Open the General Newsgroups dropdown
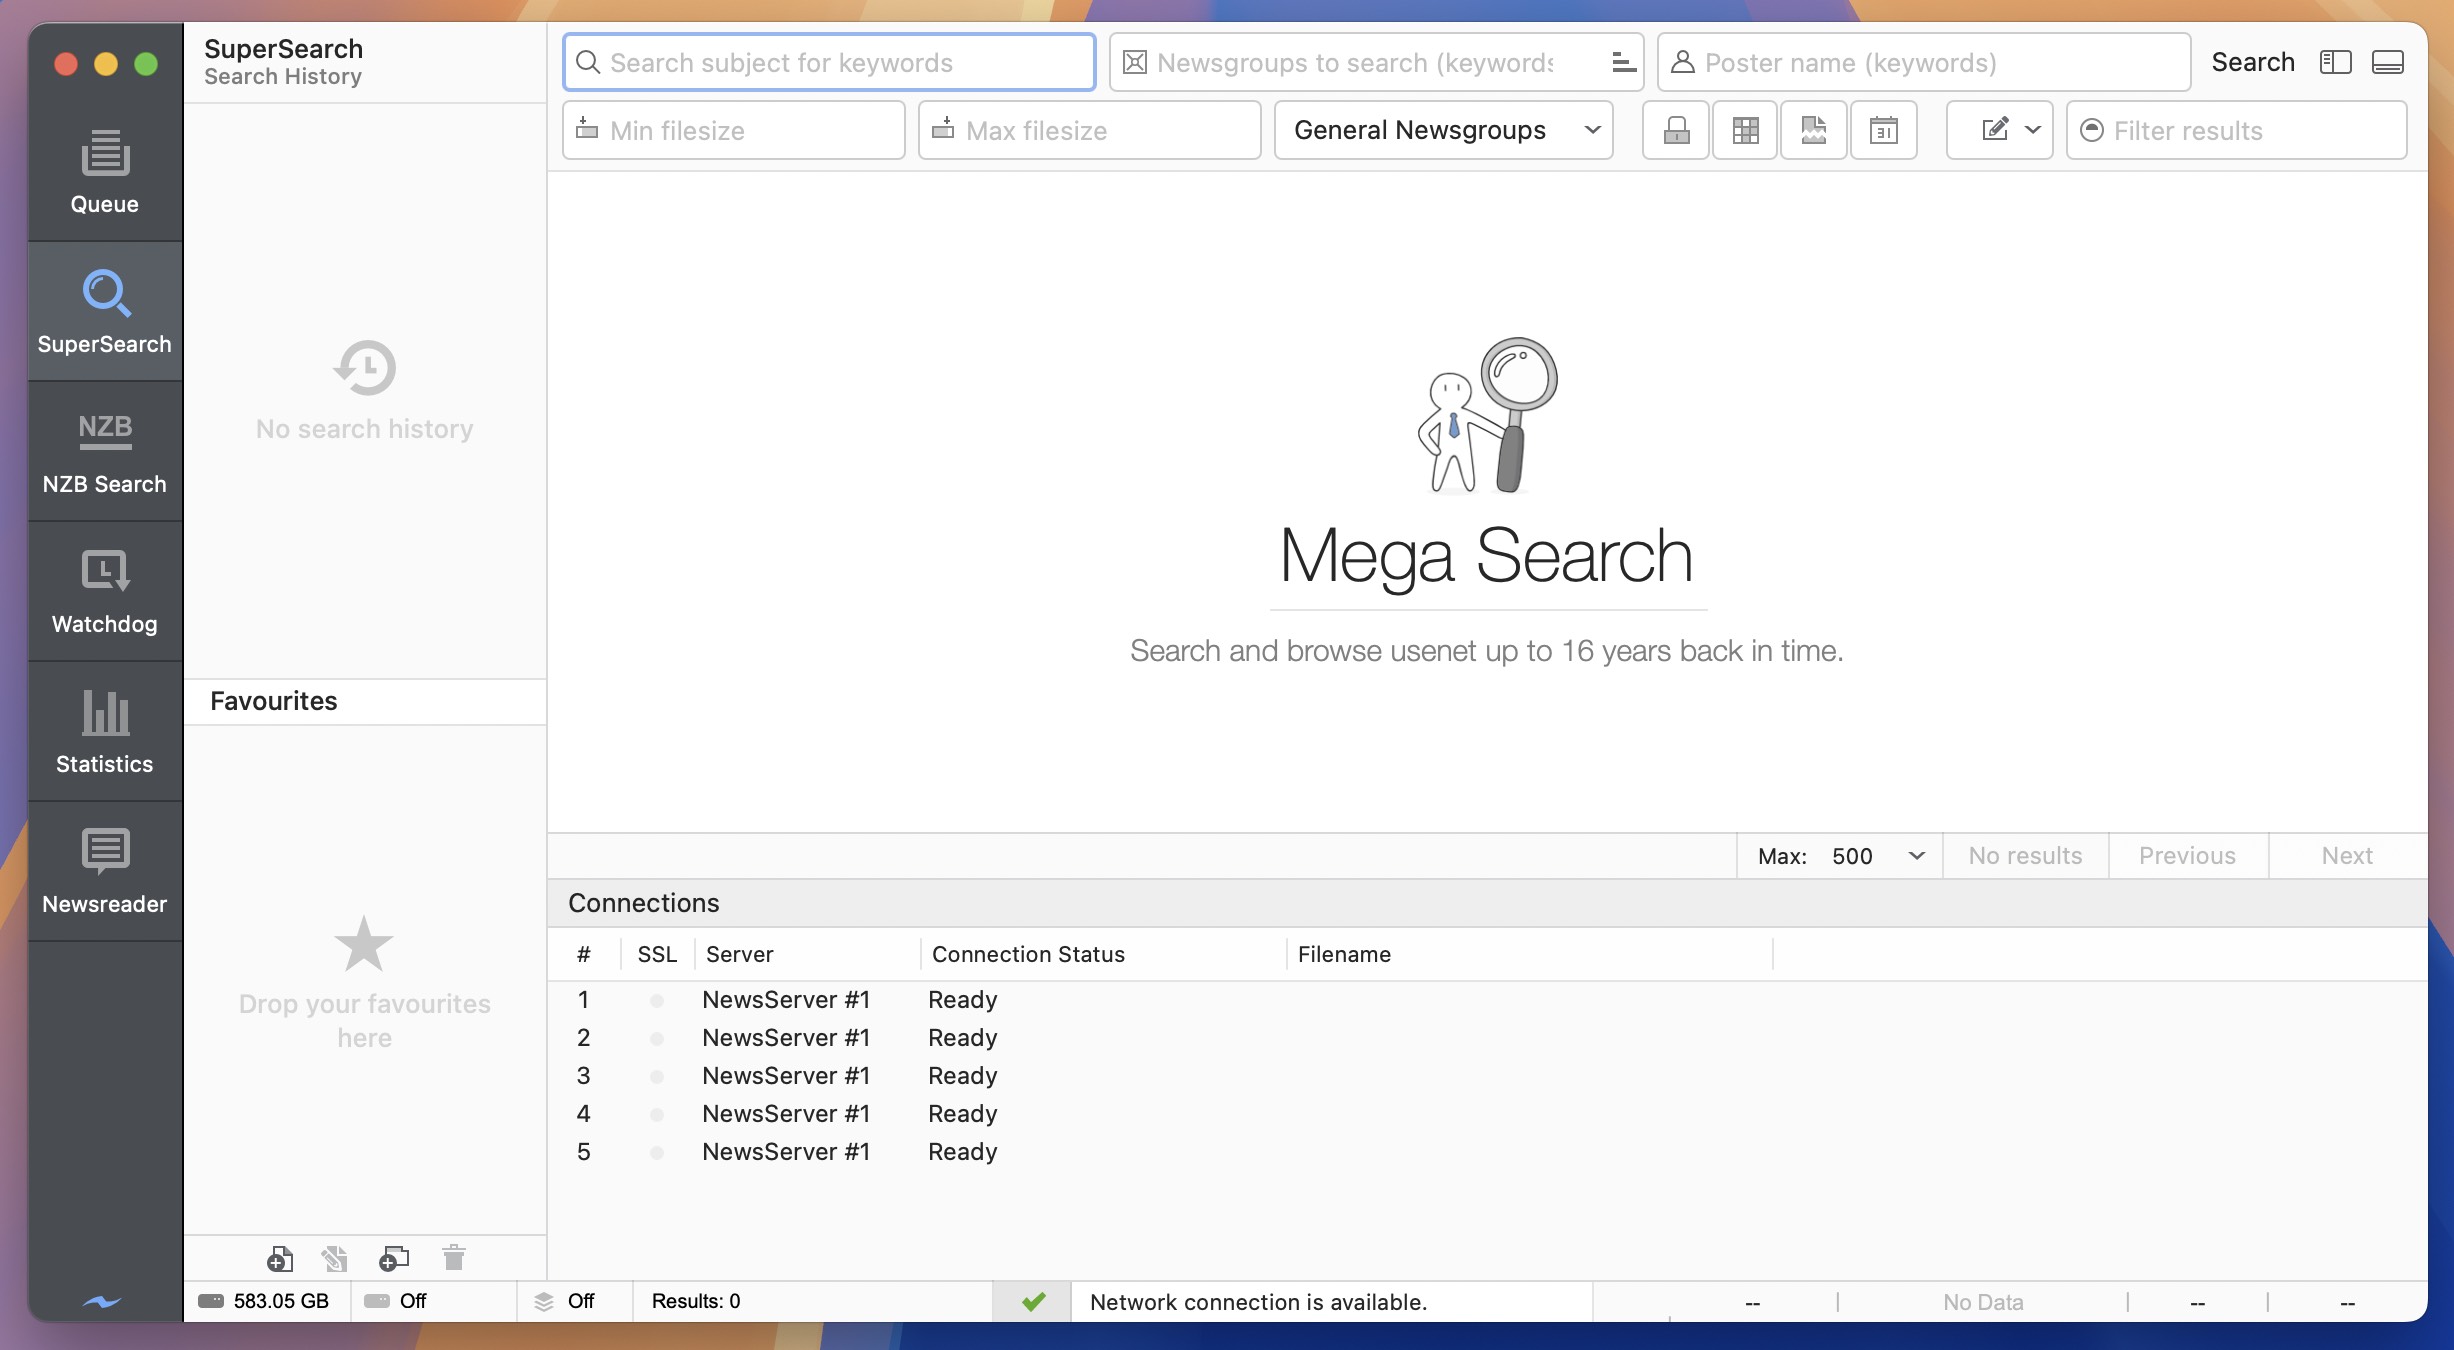Image resolution: width=2454 pixels, height=1350 pixels. click(1443, 130)
